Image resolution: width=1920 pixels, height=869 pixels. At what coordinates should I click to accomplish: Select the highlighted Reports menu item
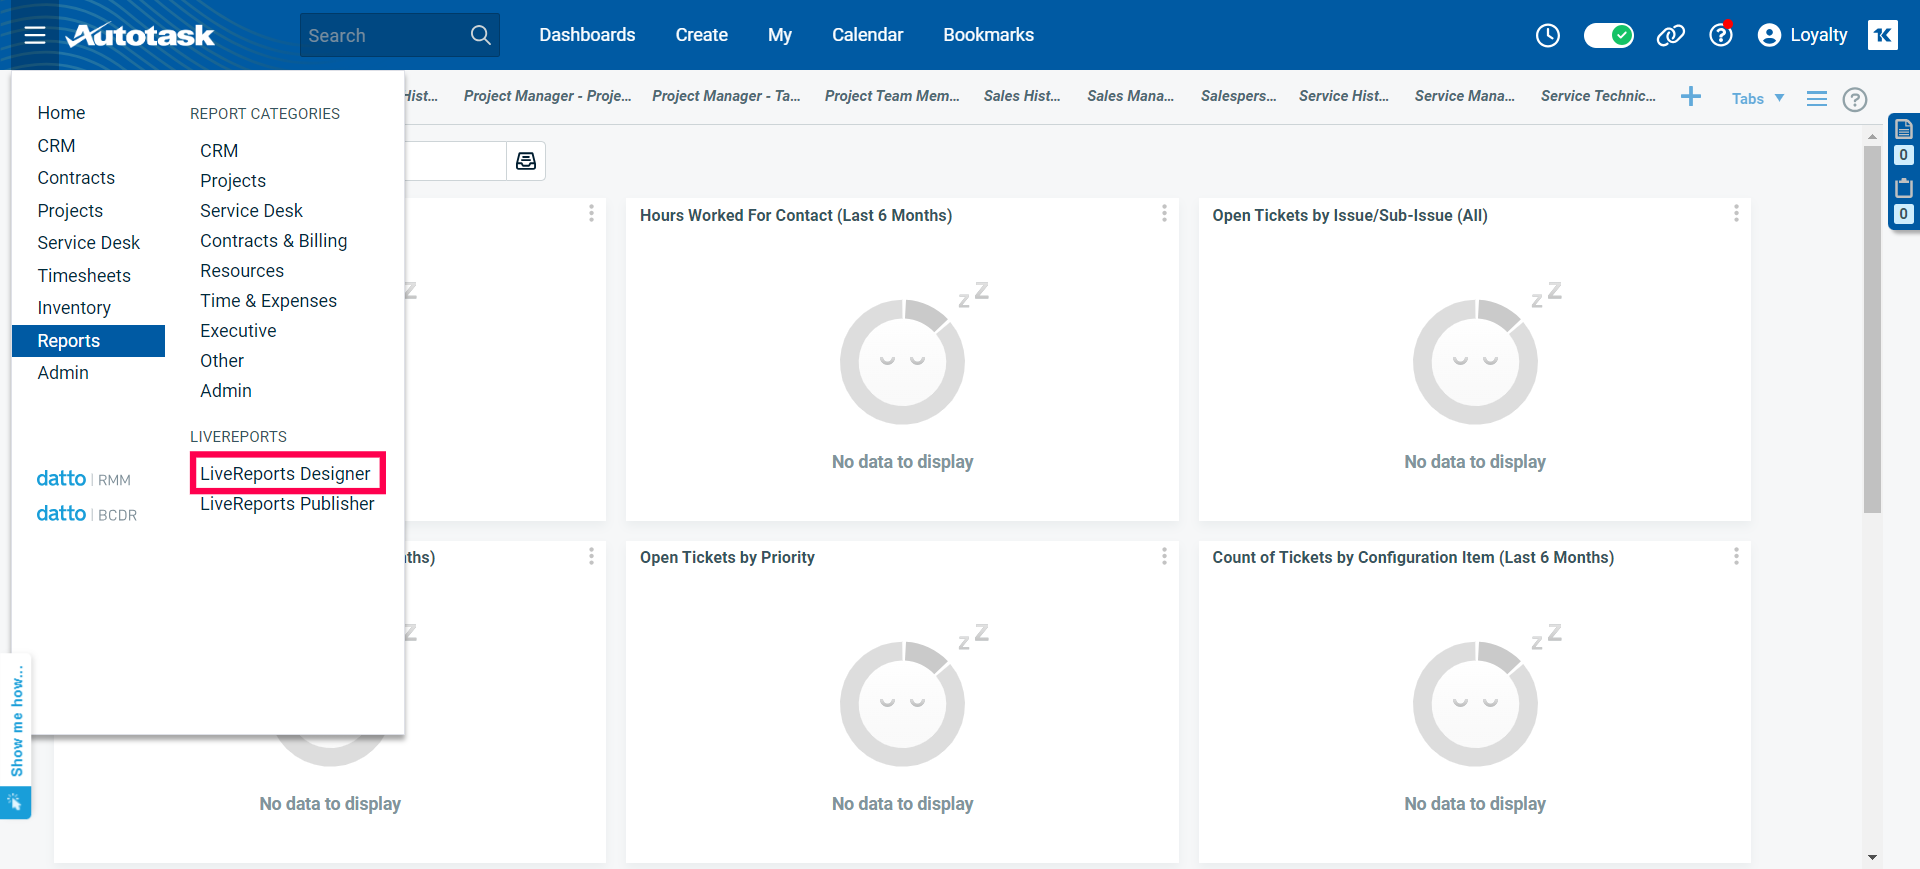(88, 341)
